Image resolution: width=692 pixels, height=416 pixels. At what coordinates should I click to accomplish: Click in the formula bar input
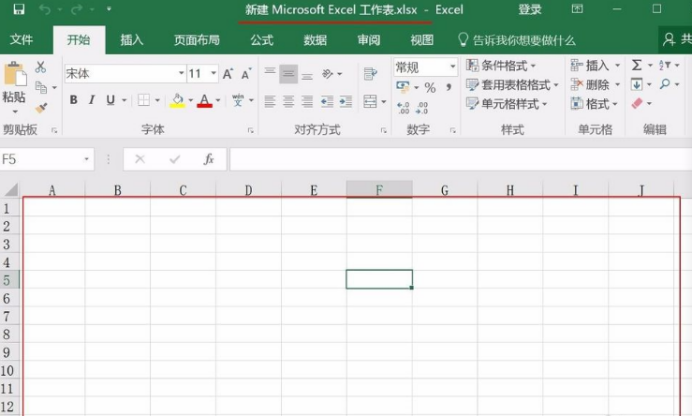(460, 159)
